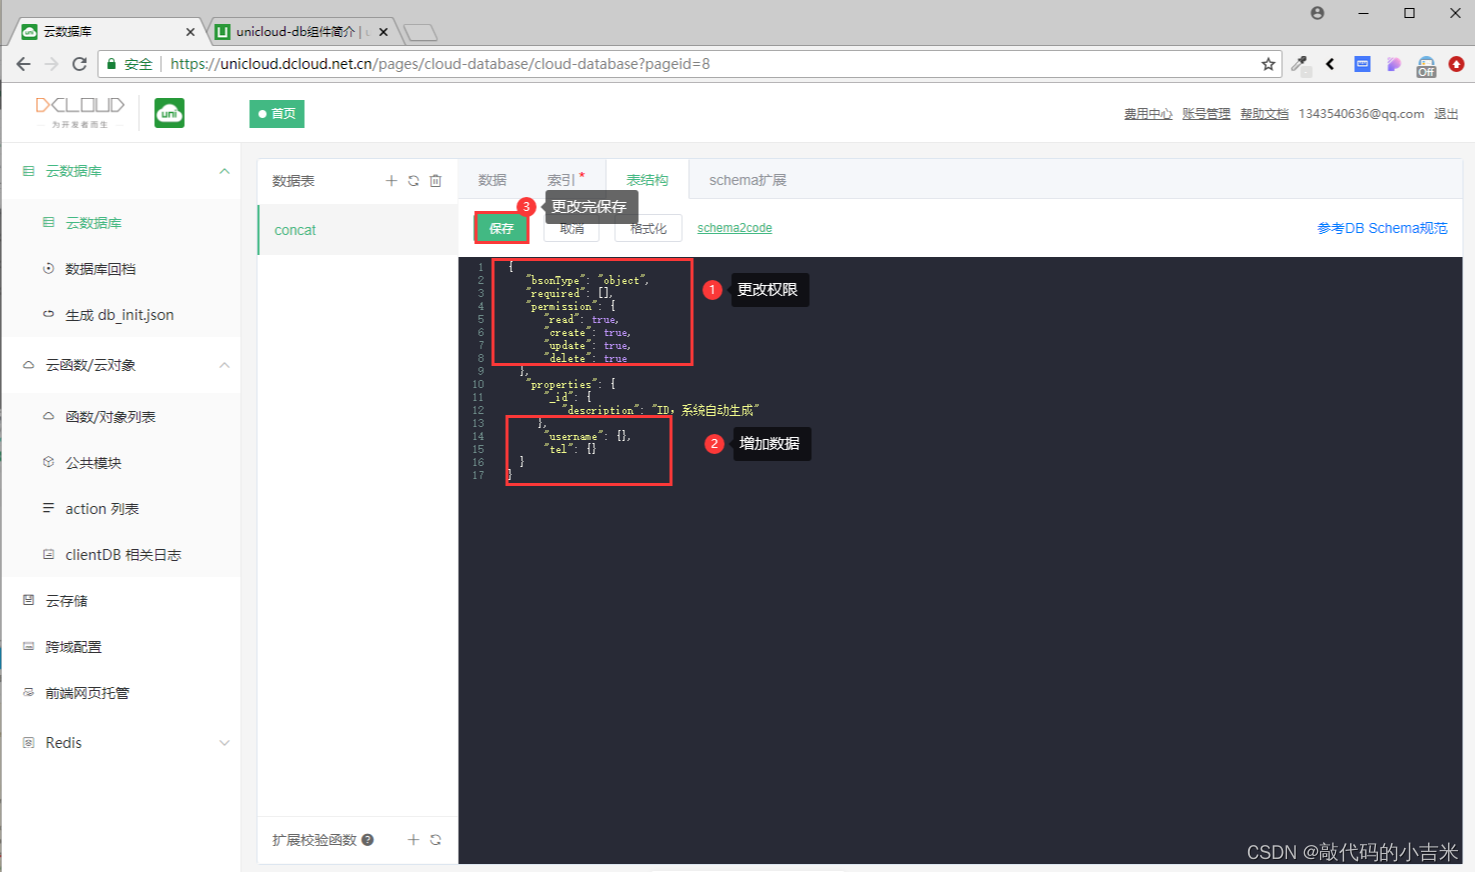Click the 格式化 button
Viewport: 1475px width, 872px height.
point(648,228)
